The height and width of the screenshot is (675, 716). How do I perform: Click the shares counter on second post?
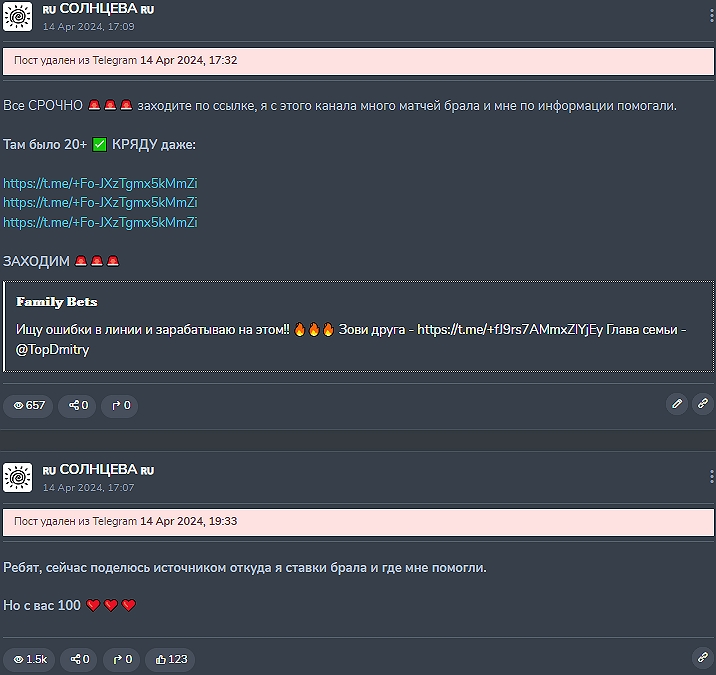click(78, 659)
